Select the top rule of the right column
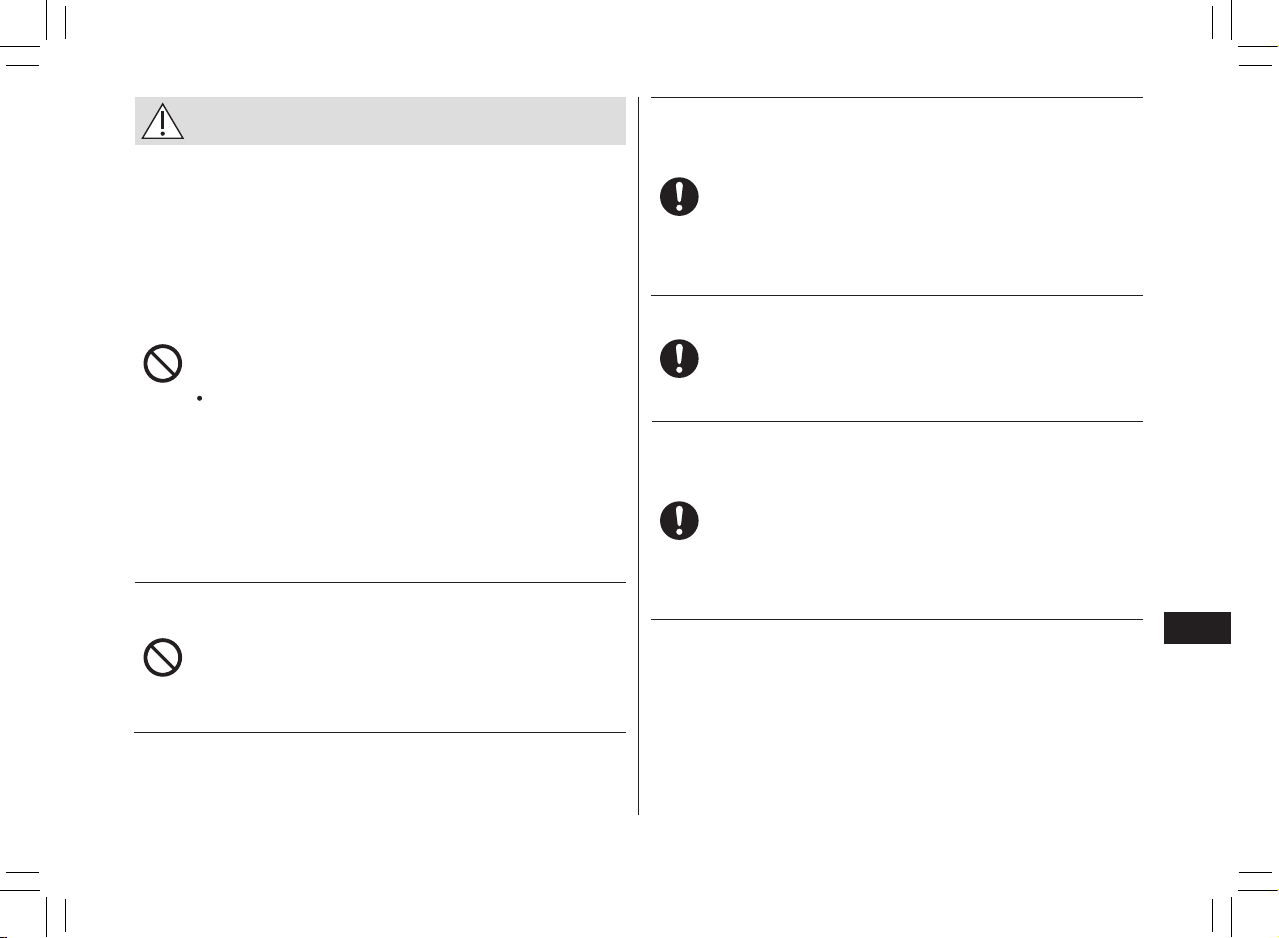This screenshot has width=1279, height=938. [897, 97]
